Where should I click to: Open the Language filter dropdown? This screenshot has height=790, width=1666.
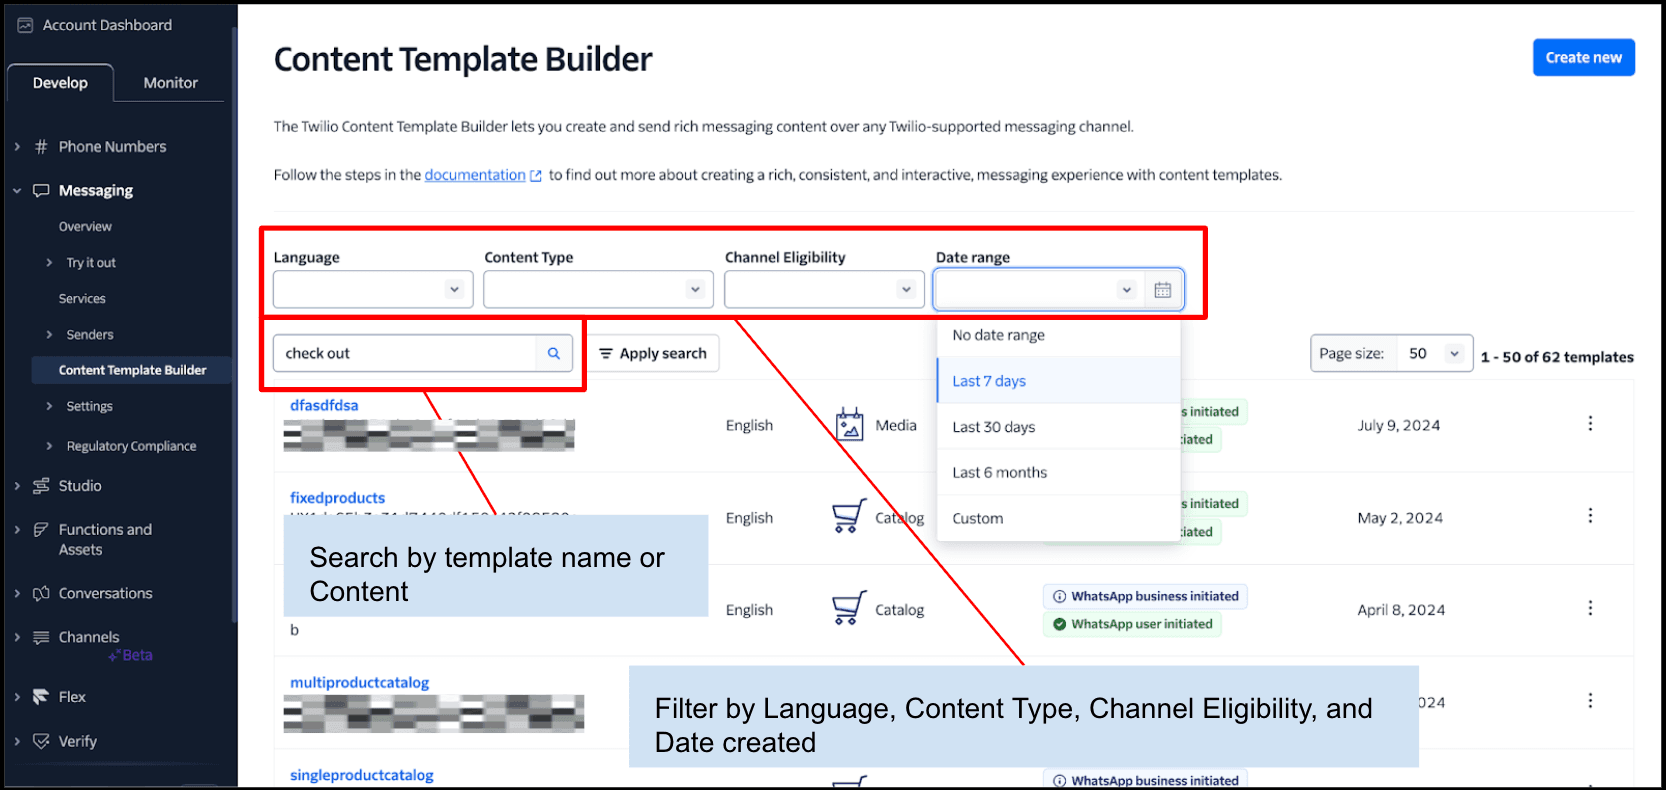[x=373, y=290]
